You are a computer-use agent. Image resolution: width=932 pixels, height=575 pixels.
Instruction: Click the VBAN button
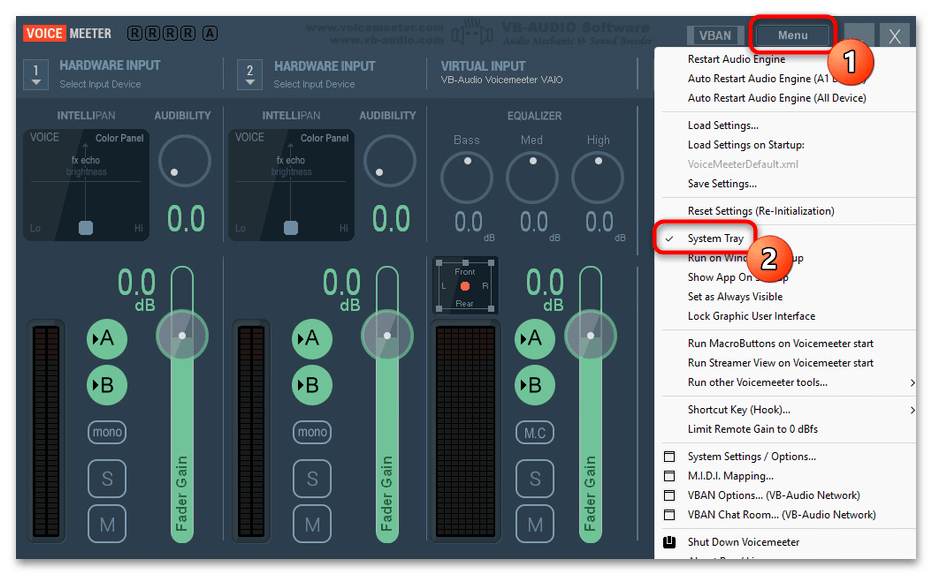715,36
